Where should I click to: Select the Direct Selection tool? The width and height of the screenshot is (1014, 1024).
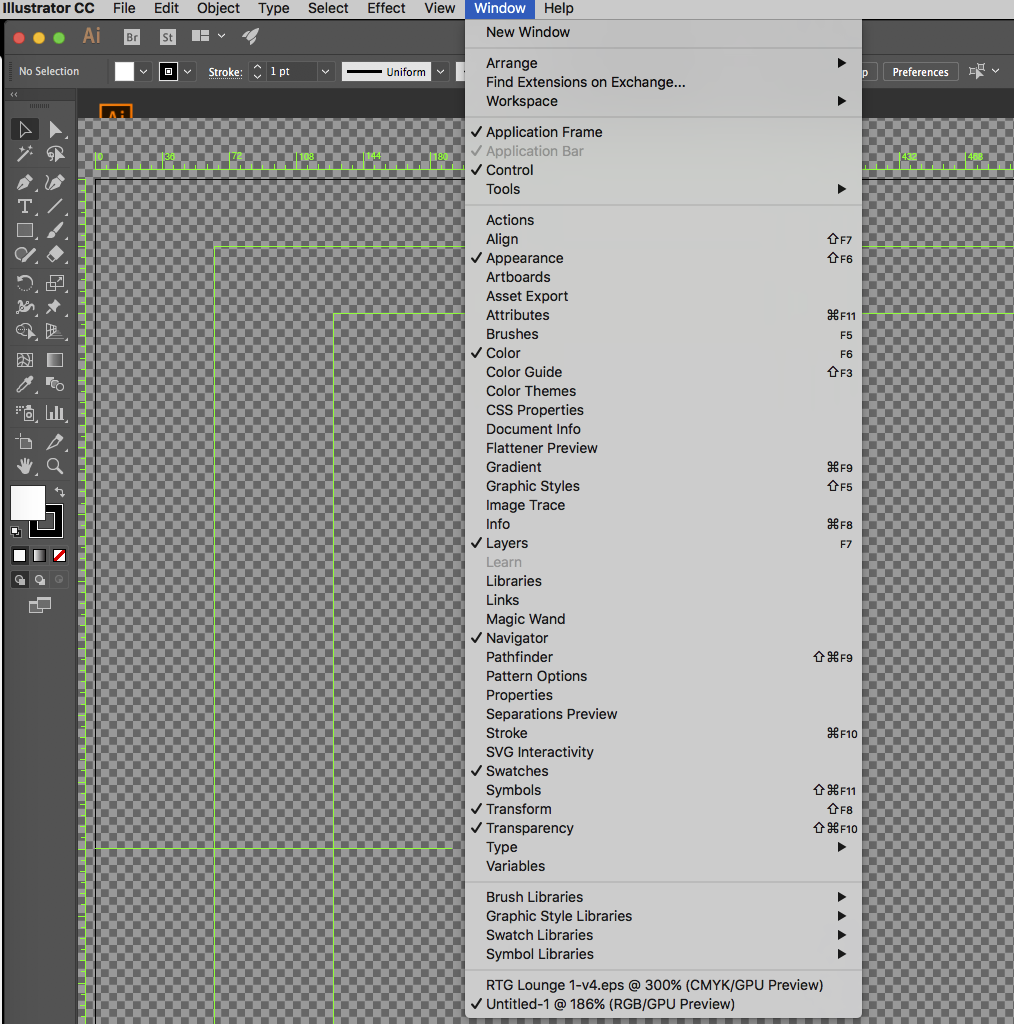tap(55, 129)
